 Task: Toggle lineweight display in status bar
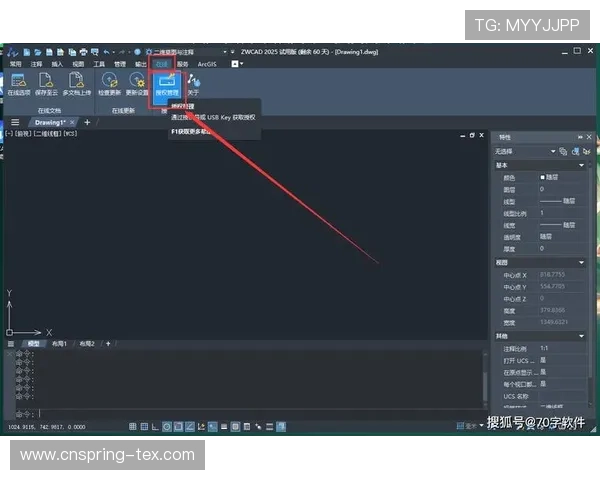(224, 426)
